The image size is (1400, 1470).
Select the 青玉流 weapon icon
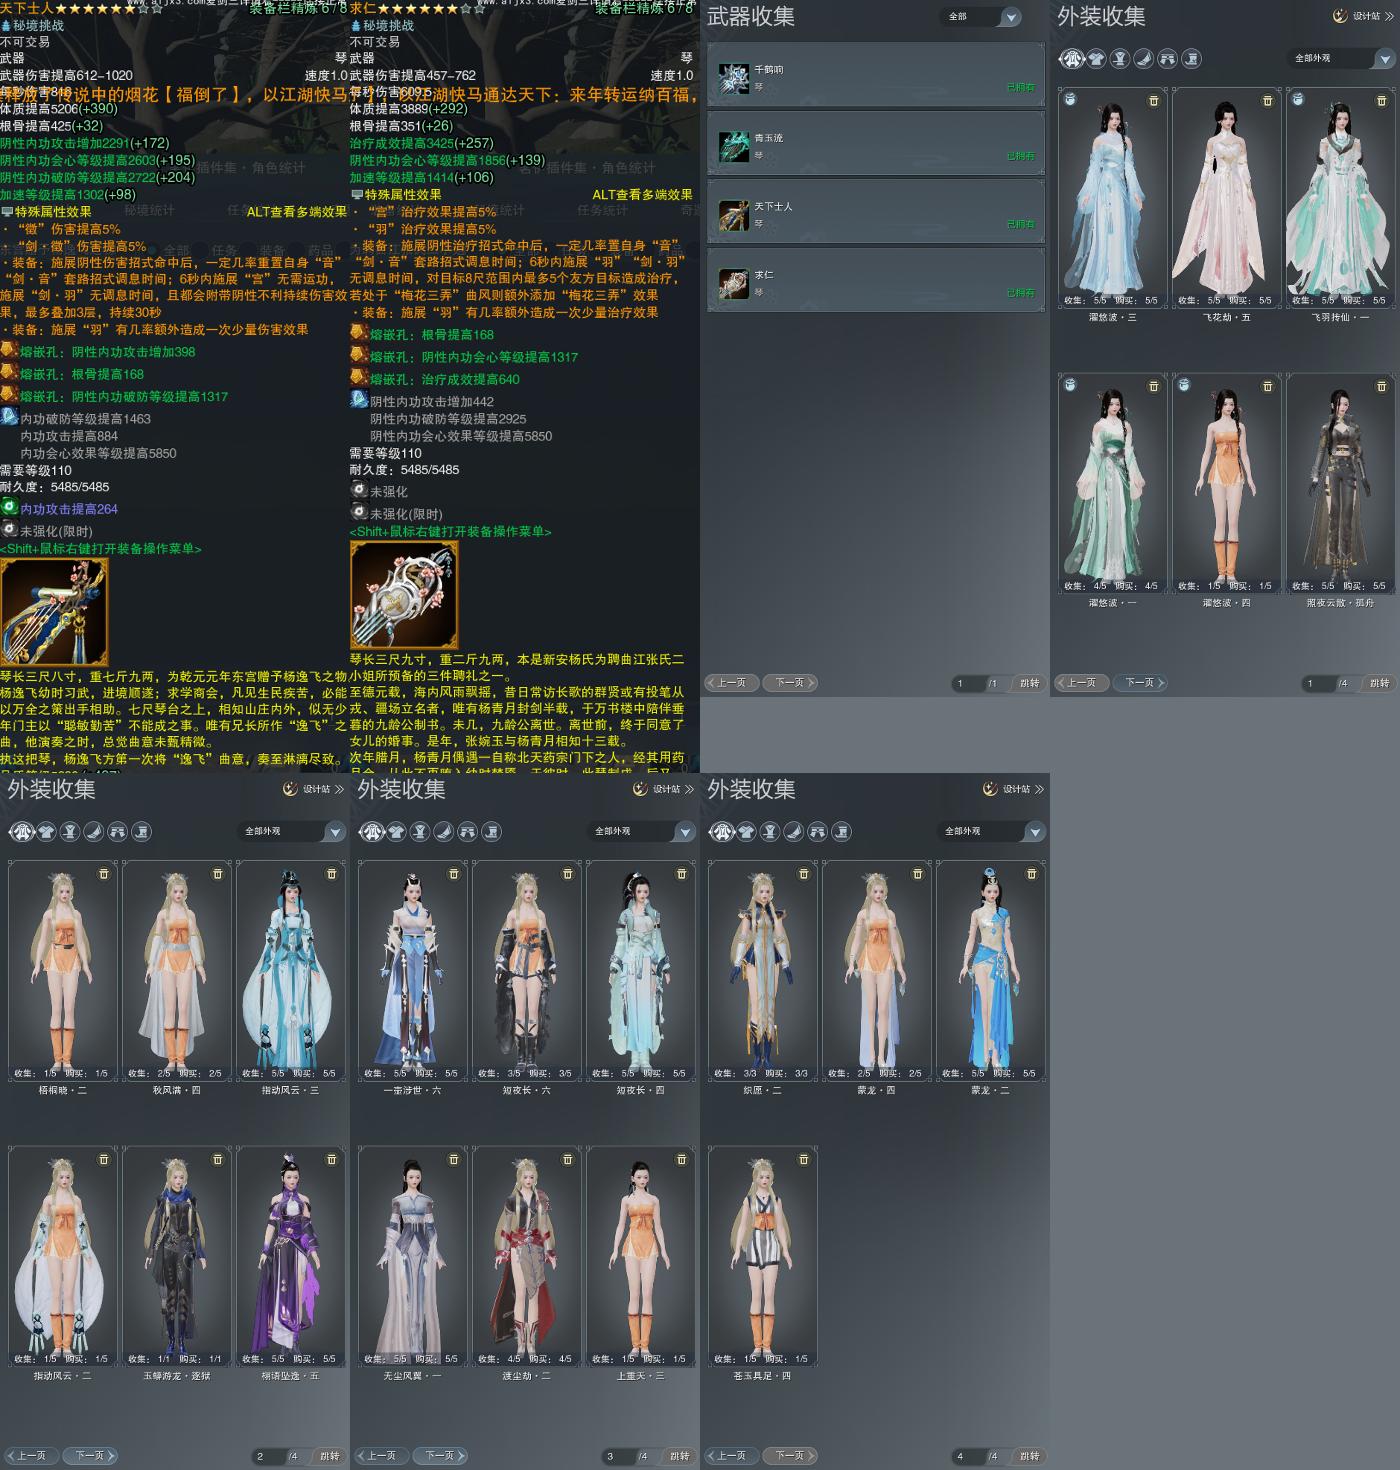click(x=733, y=146)
